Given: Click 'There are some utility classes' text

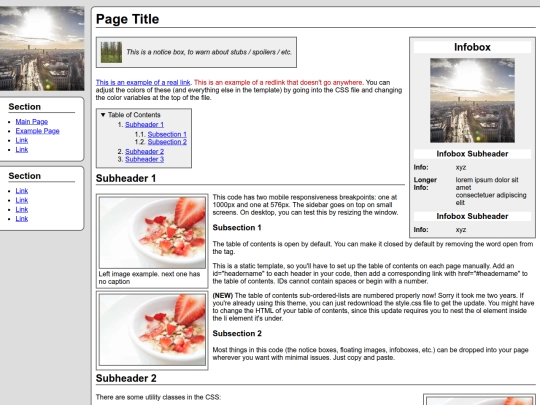Looking at the screenshot, I should 158,397.
